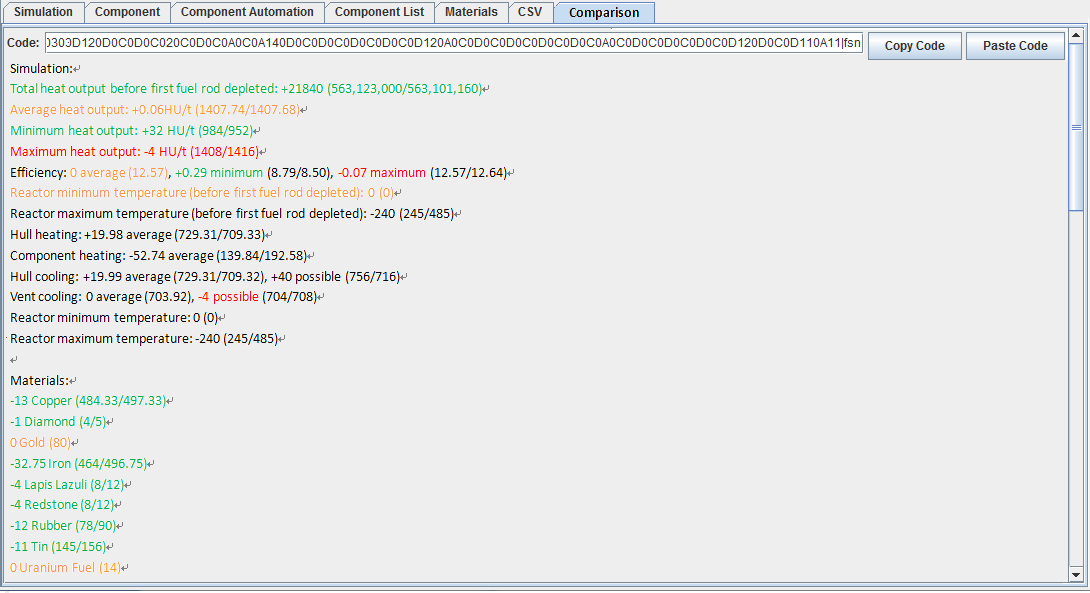The image size is (1090, 593).
Task: Select the -13 Copper materials entry
Action: (90, 400)
